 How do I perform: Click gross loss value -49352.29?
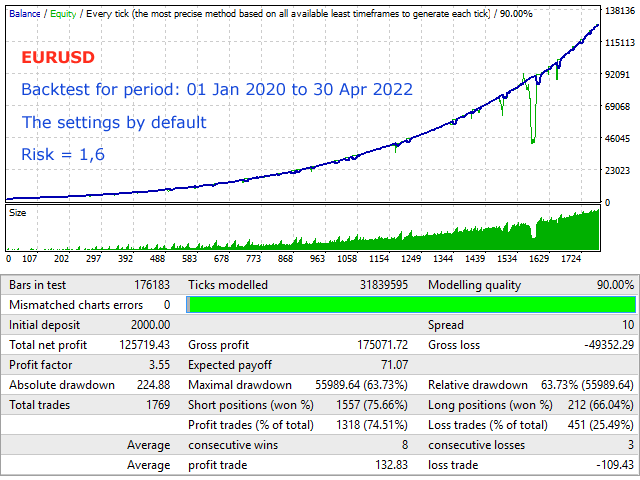(x=609, y=345)
